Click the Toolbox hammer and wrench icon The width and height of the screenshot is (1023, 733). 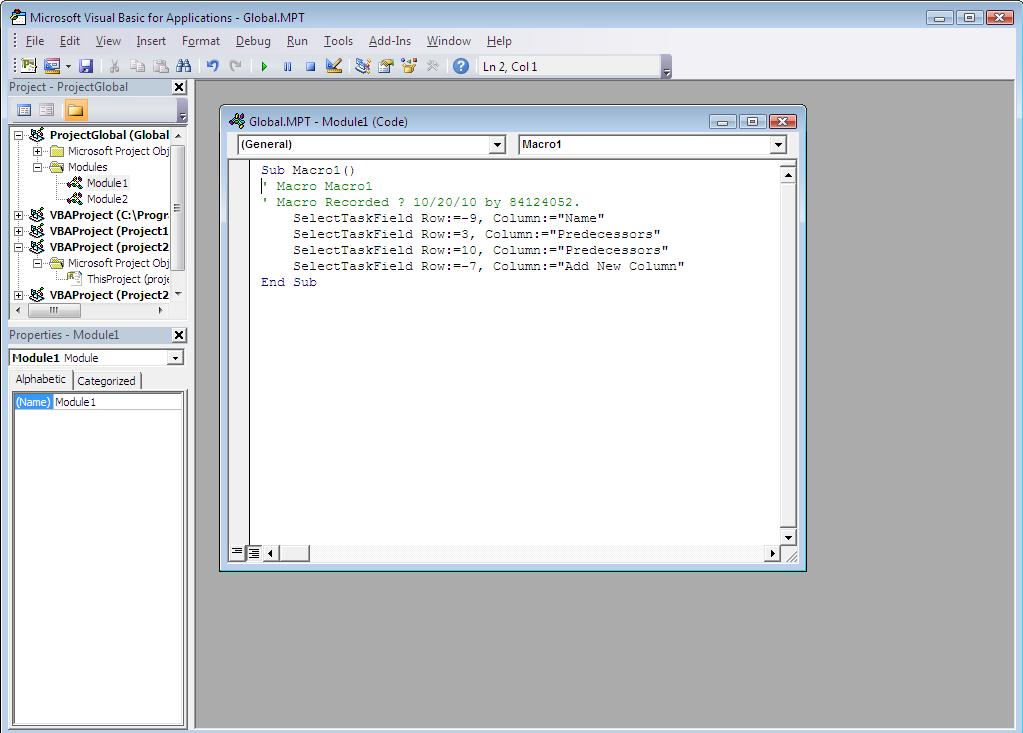(433, 66)
